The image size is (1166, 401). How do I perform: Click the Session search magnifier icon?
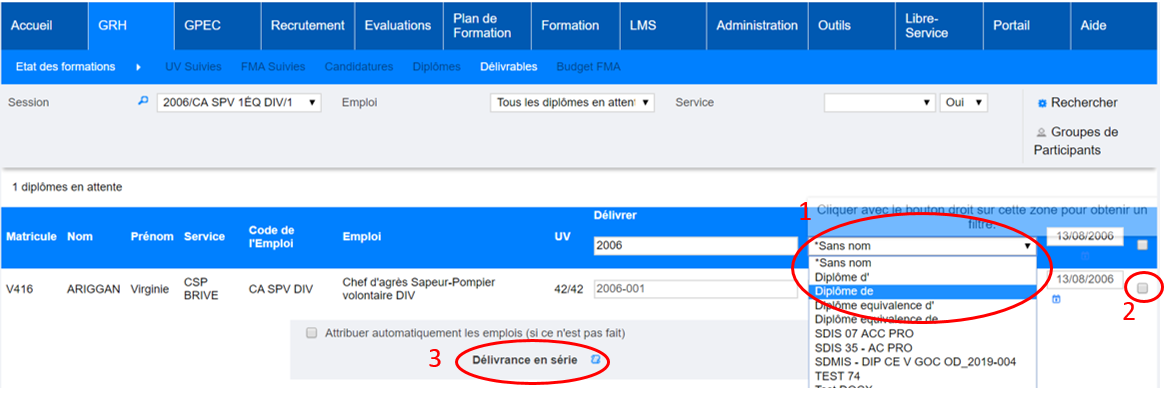pos(143,102)
